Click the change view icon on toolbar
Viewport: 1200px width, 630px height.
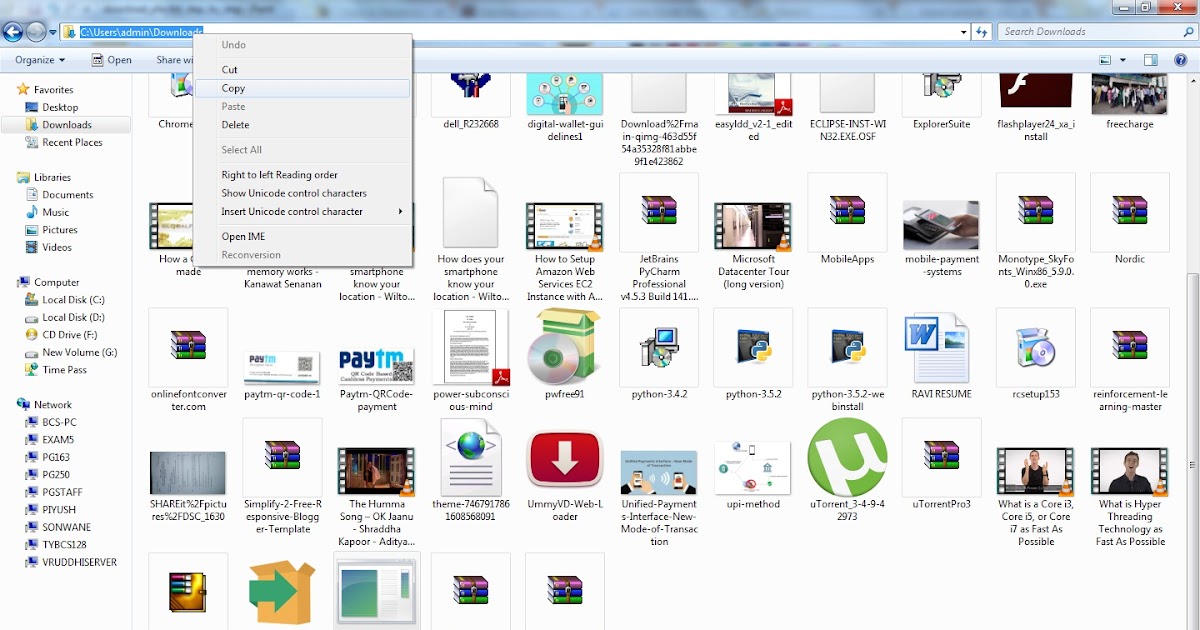tap(1106, 59)
